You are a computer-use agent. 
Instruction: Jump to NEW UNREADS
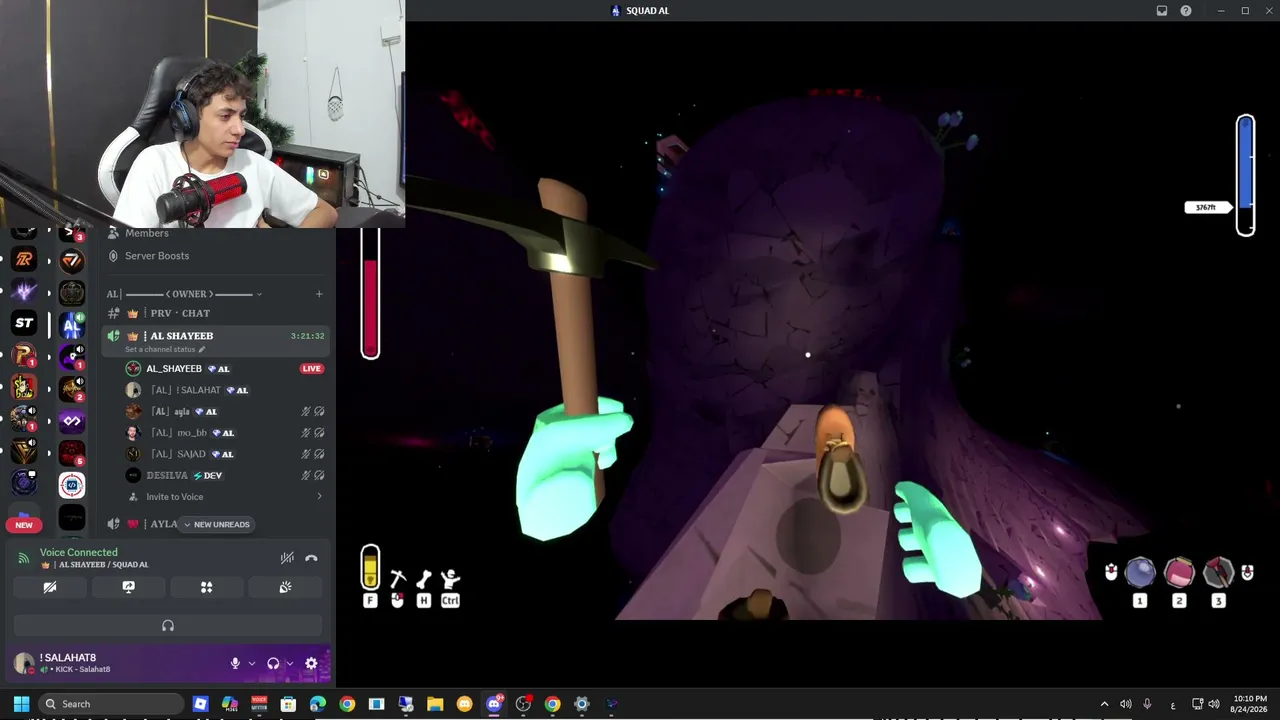point(216,524)
